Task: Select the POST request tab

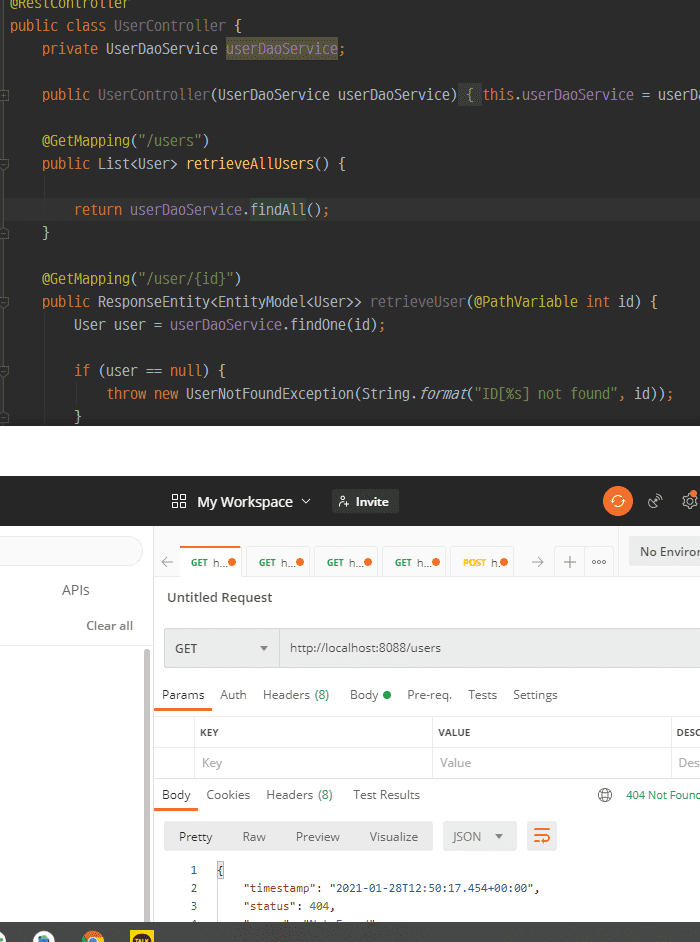Action: [482, 562]
